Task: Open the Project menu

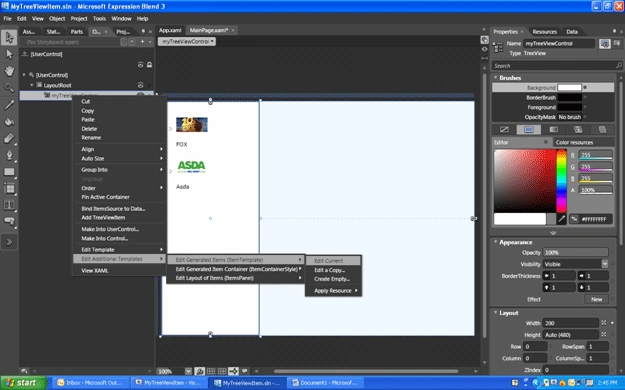Action: pyautogui.click(x=79, y=18)
